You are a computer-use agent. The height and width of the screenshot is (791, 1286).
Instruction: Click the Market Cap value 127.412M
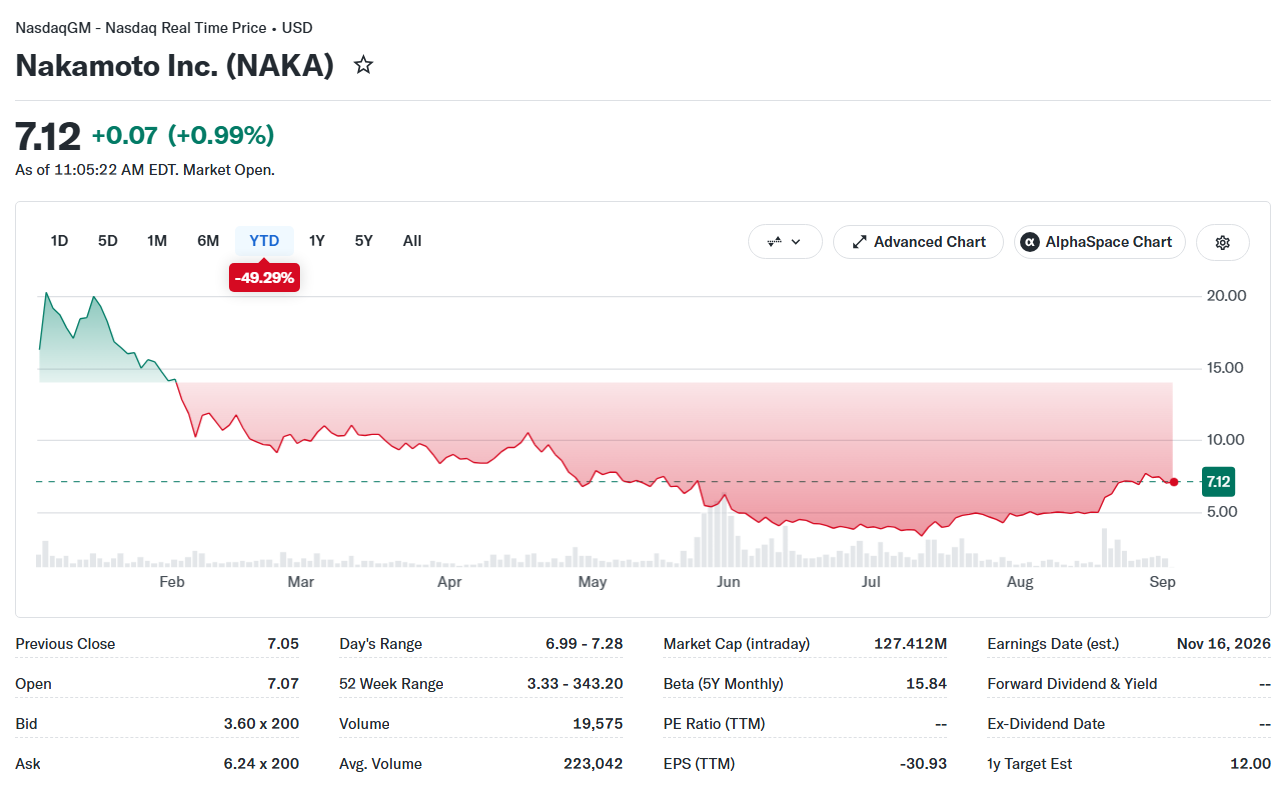click(x=910, y=644)
